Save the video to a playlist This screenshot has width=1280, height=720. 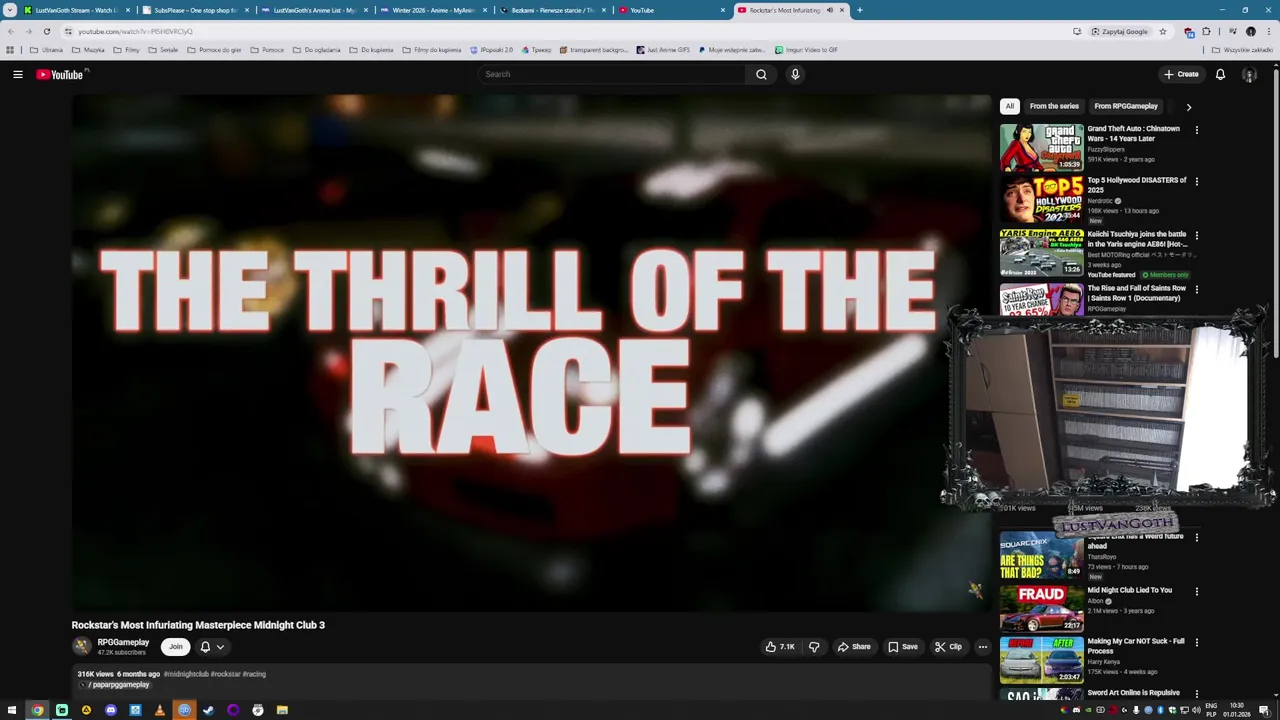click(x=903, y=647)
